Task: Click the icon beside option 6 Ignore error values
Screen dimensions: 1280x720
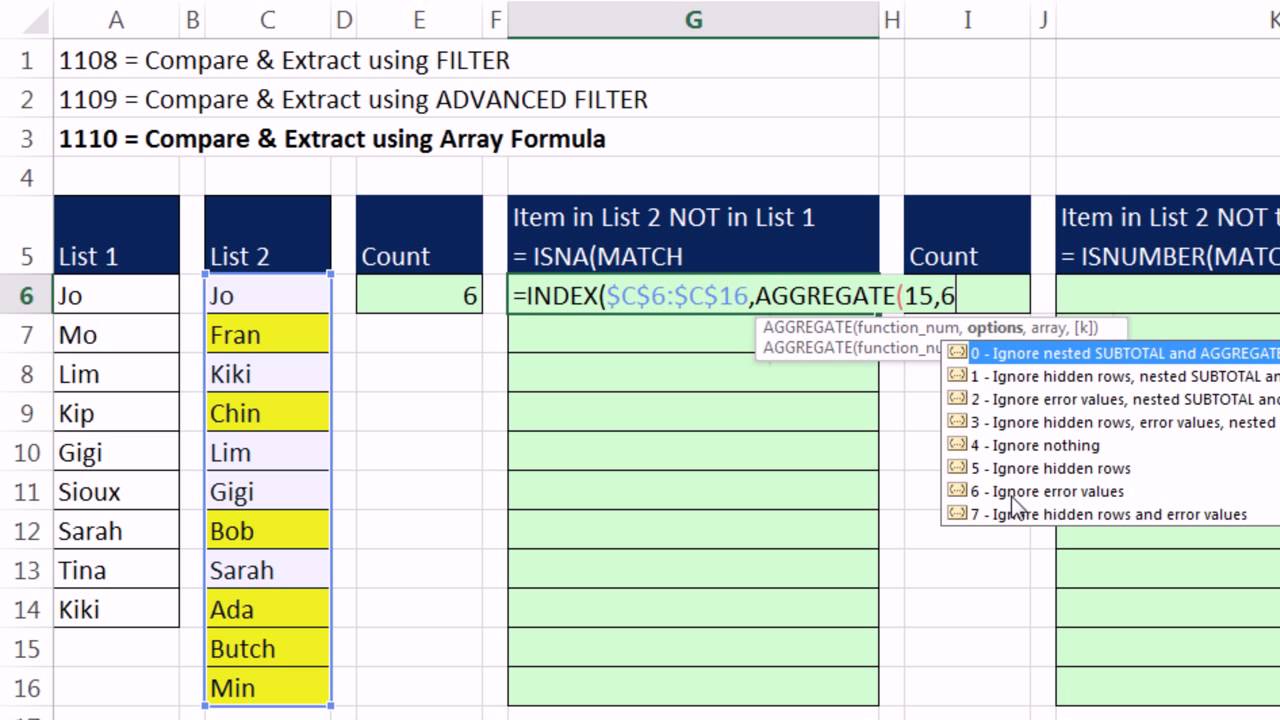Action: click(x=957, y=491)
